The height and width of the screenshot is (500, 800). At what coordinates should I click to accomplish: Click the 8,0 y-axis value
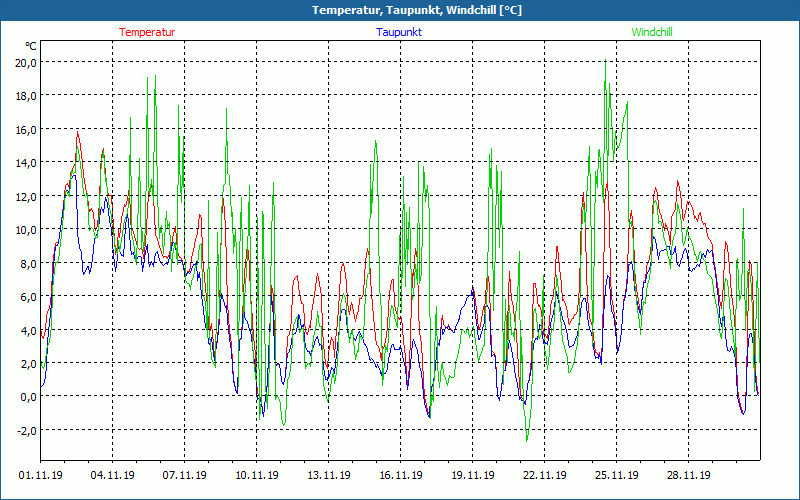click(x=29, y=263)
